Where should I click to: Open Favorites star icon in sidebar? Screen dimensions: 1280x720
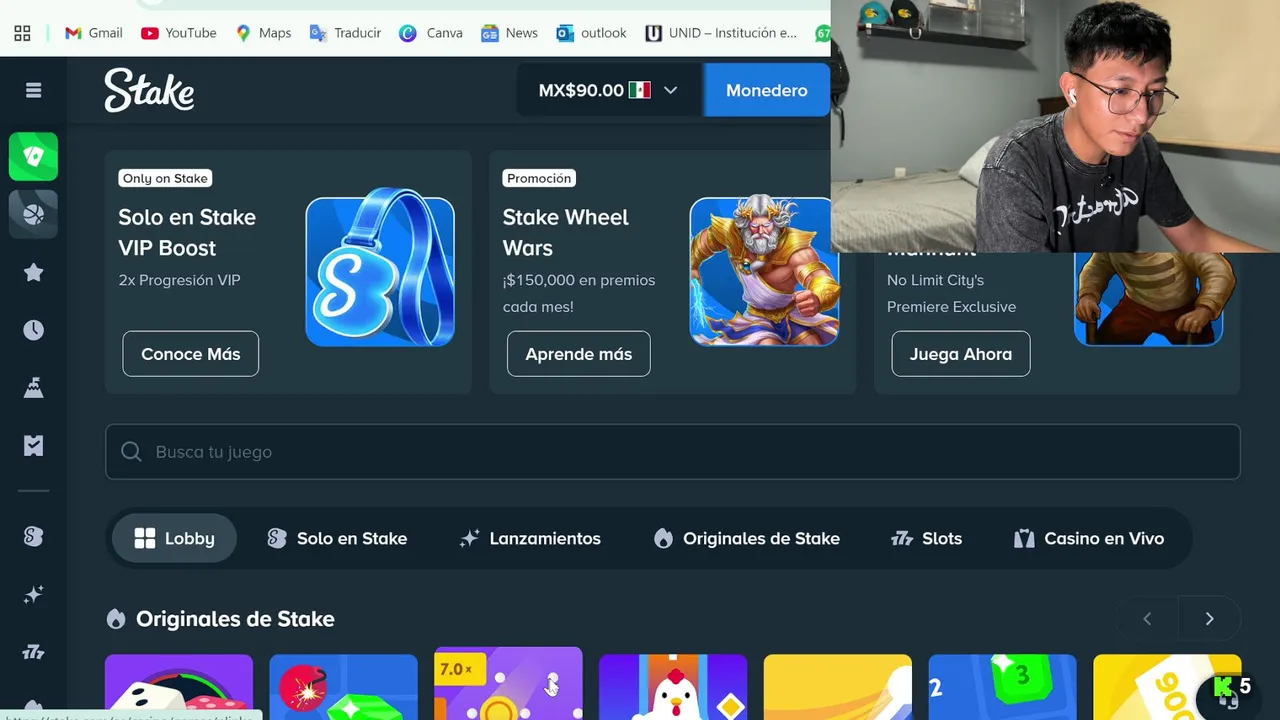click(33, 272)
